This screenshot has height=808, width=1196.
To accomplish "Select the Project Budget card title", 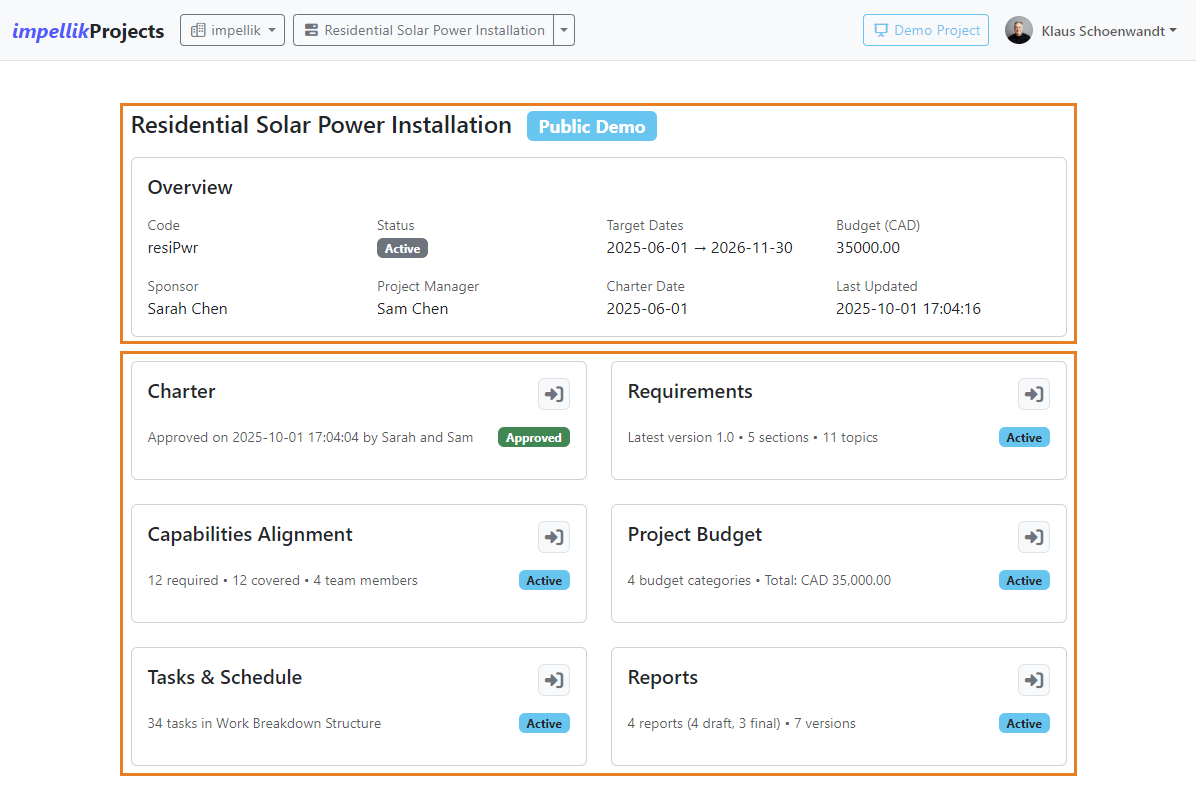I will click(x=694, y=535).
